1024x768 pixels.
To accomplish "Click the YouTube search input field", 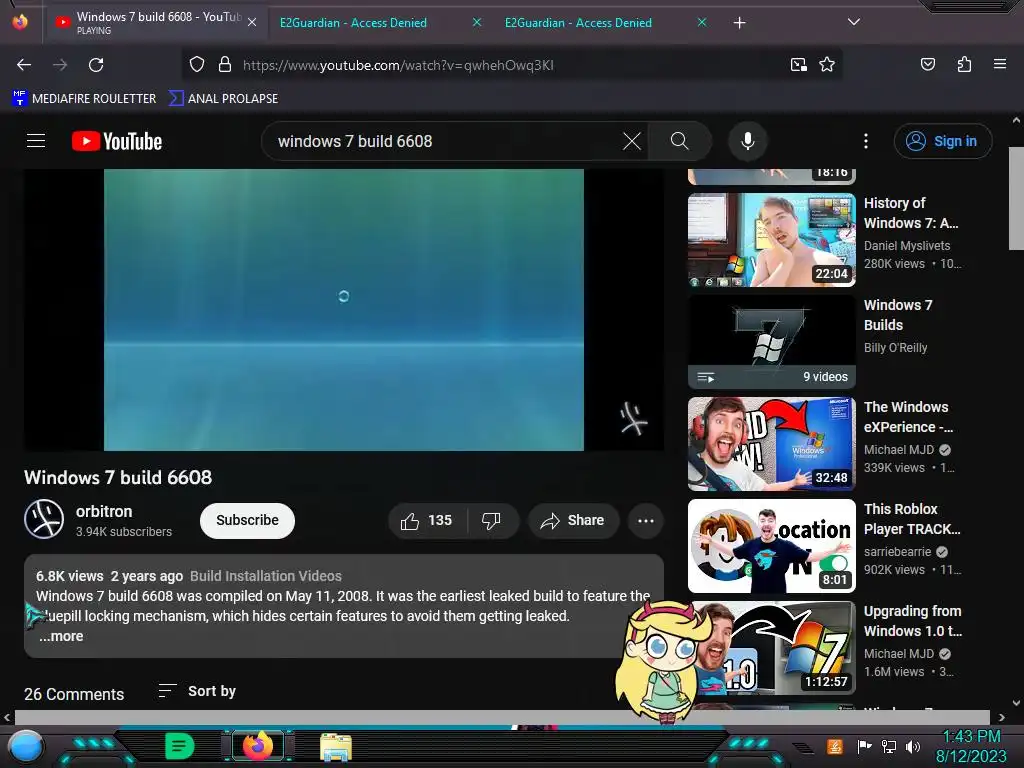I will [x=444, y=141].
